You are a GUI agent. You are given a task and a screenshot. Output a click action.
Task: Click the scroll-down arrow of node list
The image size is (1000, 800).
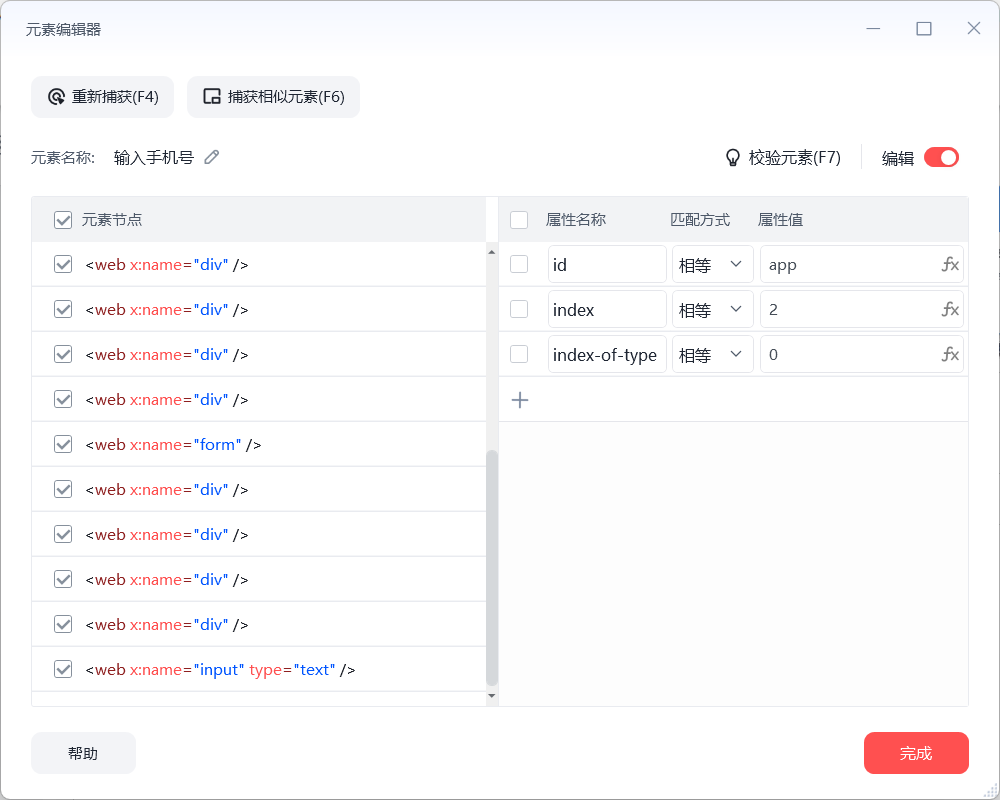492,695
